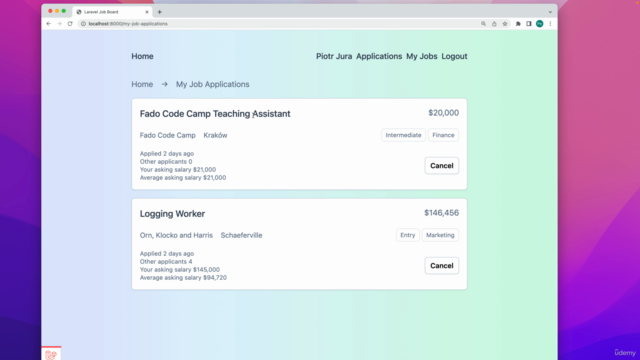The width and height of the screenshot is (640, 360).
Task: Click the Your asking salary $145,000 line
Action: [x=180, y=269]
